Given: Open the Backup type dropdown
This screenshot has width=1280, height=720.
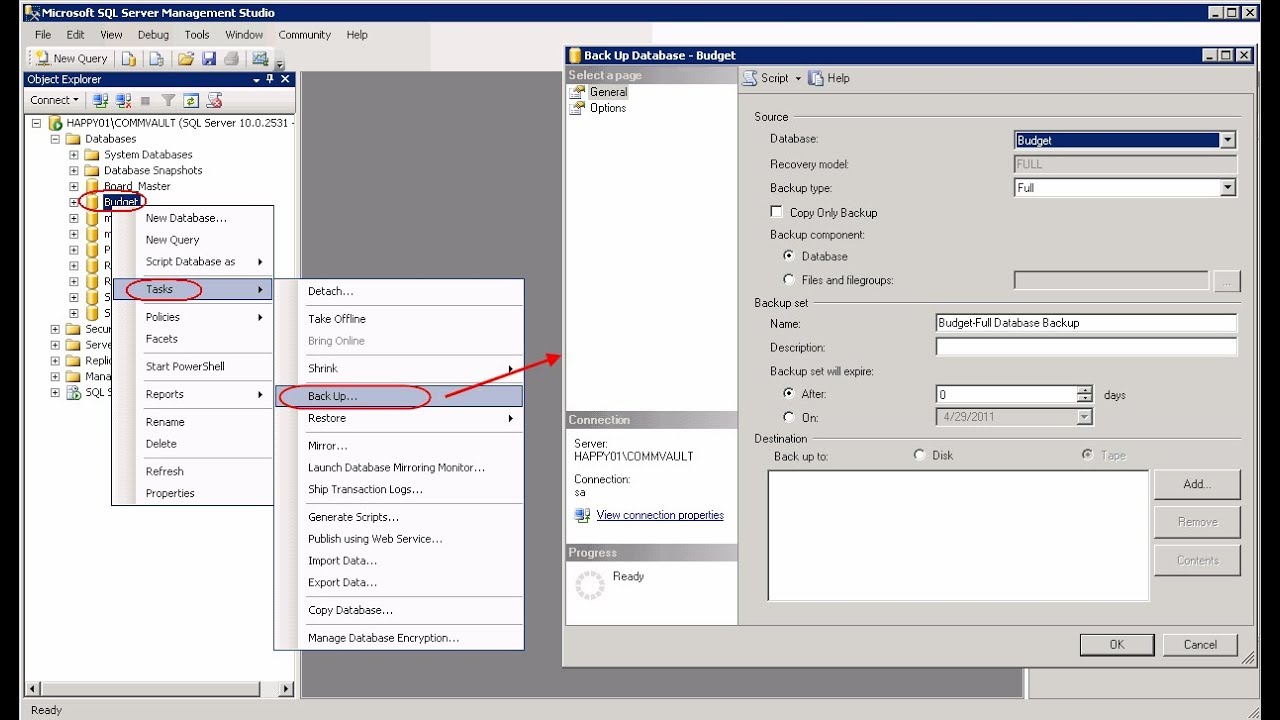Looking at the screenshot, I should click(1228, 188).
